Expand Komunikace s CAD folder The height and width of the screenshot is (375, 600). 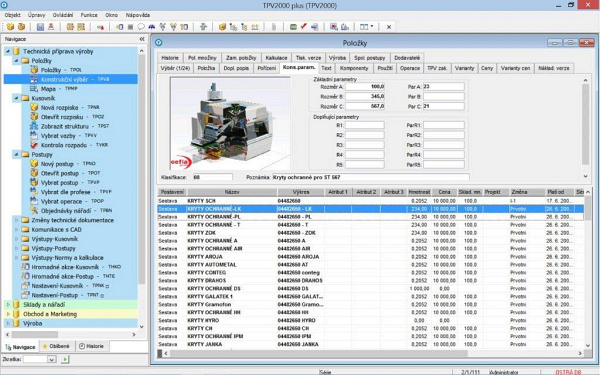16,230
